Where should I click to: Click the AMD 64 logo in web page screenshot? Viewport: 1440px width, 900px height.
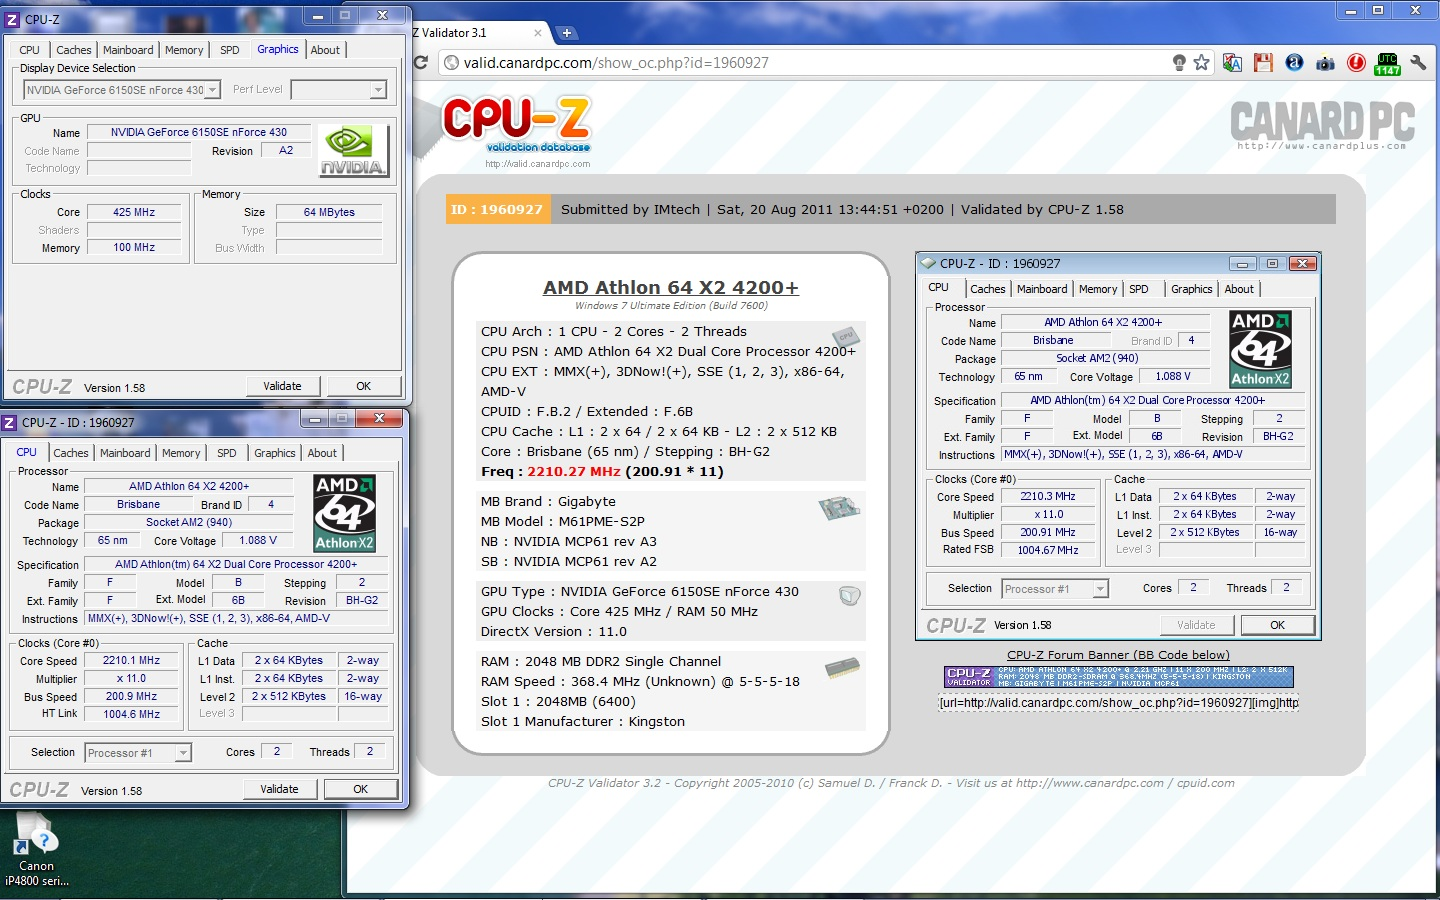(1260, 349)
